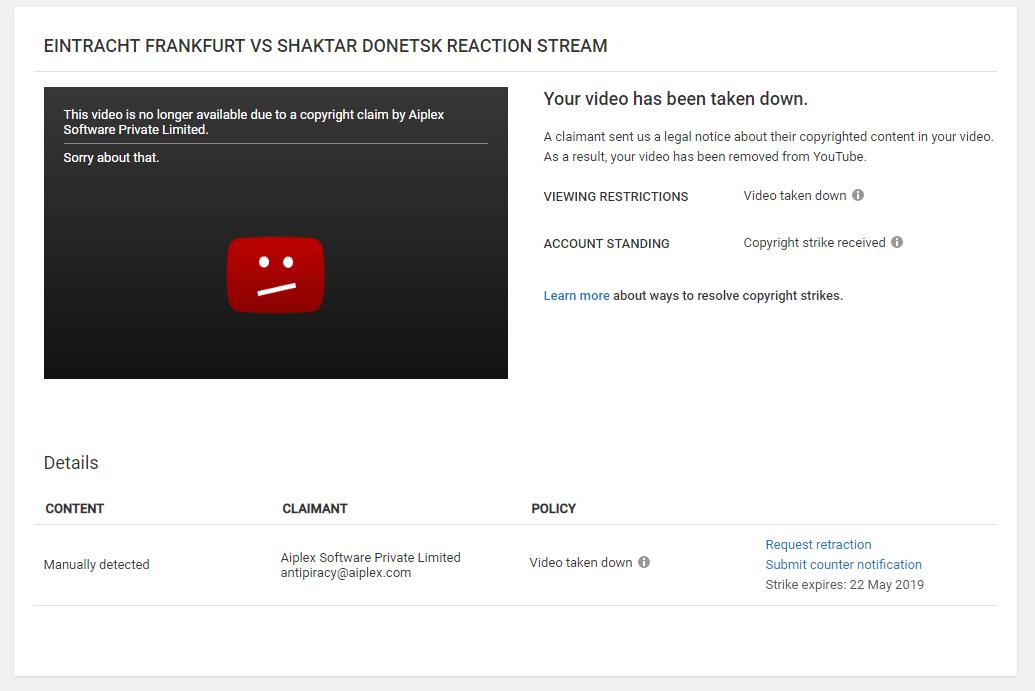This screenshot has width=1035, height=691.
Task: Click info icon next to Viewing Restrictions status
Action: [857, 195]
